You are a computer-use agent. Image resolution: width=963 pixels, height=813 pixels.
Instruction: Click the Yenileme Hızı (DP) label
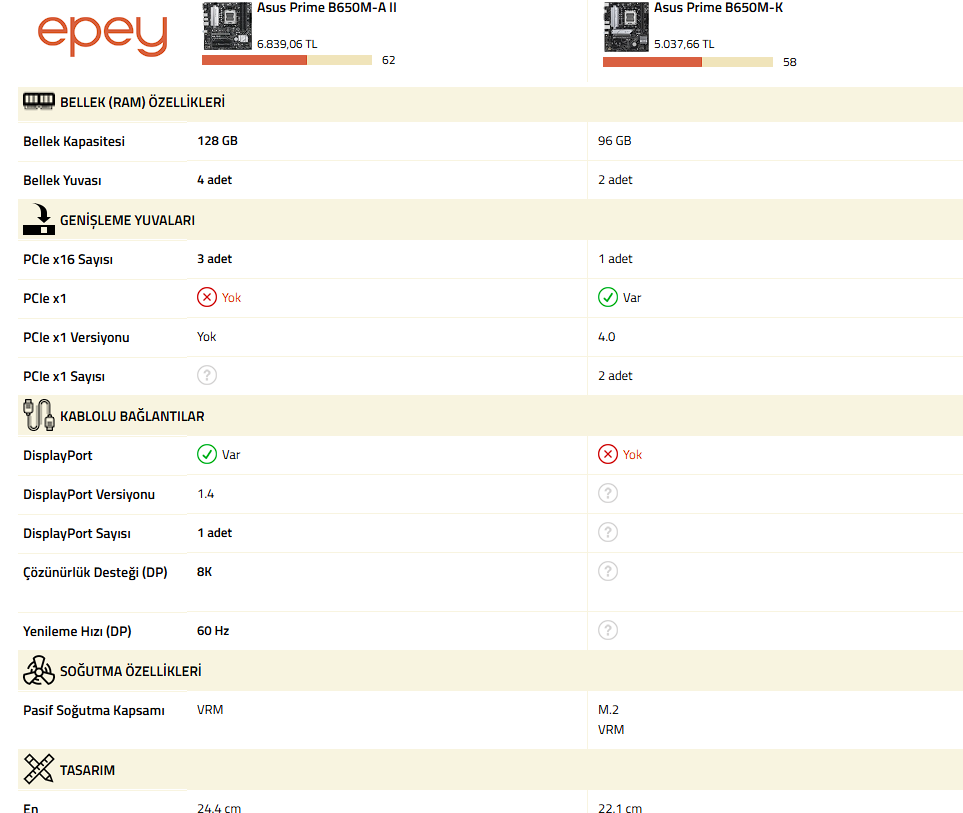coord(77,631)
